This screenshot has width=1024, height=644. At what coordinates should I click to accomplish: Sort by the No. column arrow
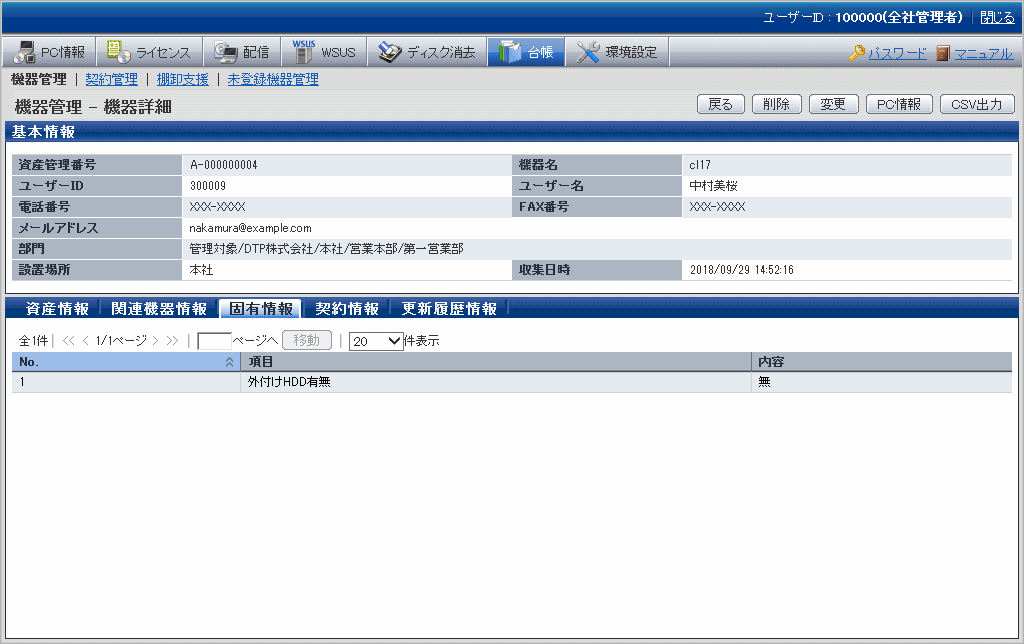[x=229, y=362]
